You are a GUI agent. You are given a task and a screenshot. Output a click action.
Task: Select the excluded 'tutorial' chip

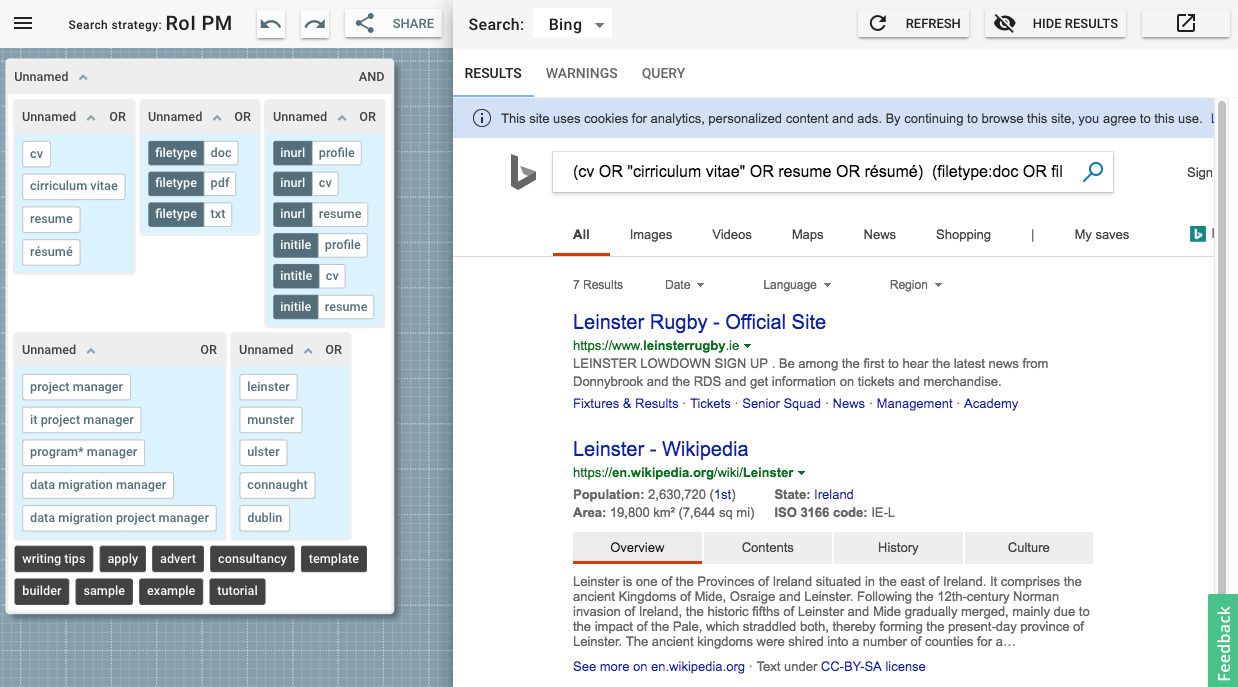[237, 591]
